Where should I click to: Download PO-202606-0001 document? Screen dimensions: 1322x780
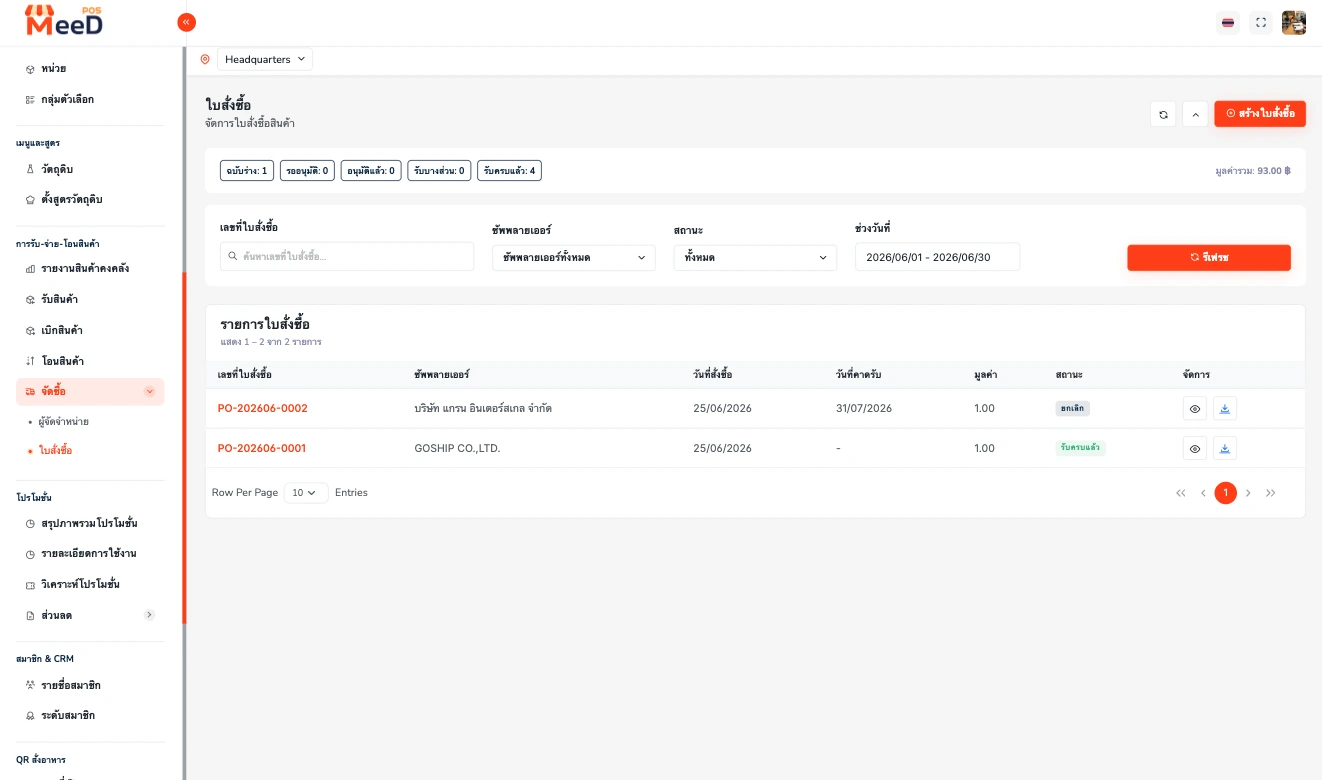coord(1225,448)
